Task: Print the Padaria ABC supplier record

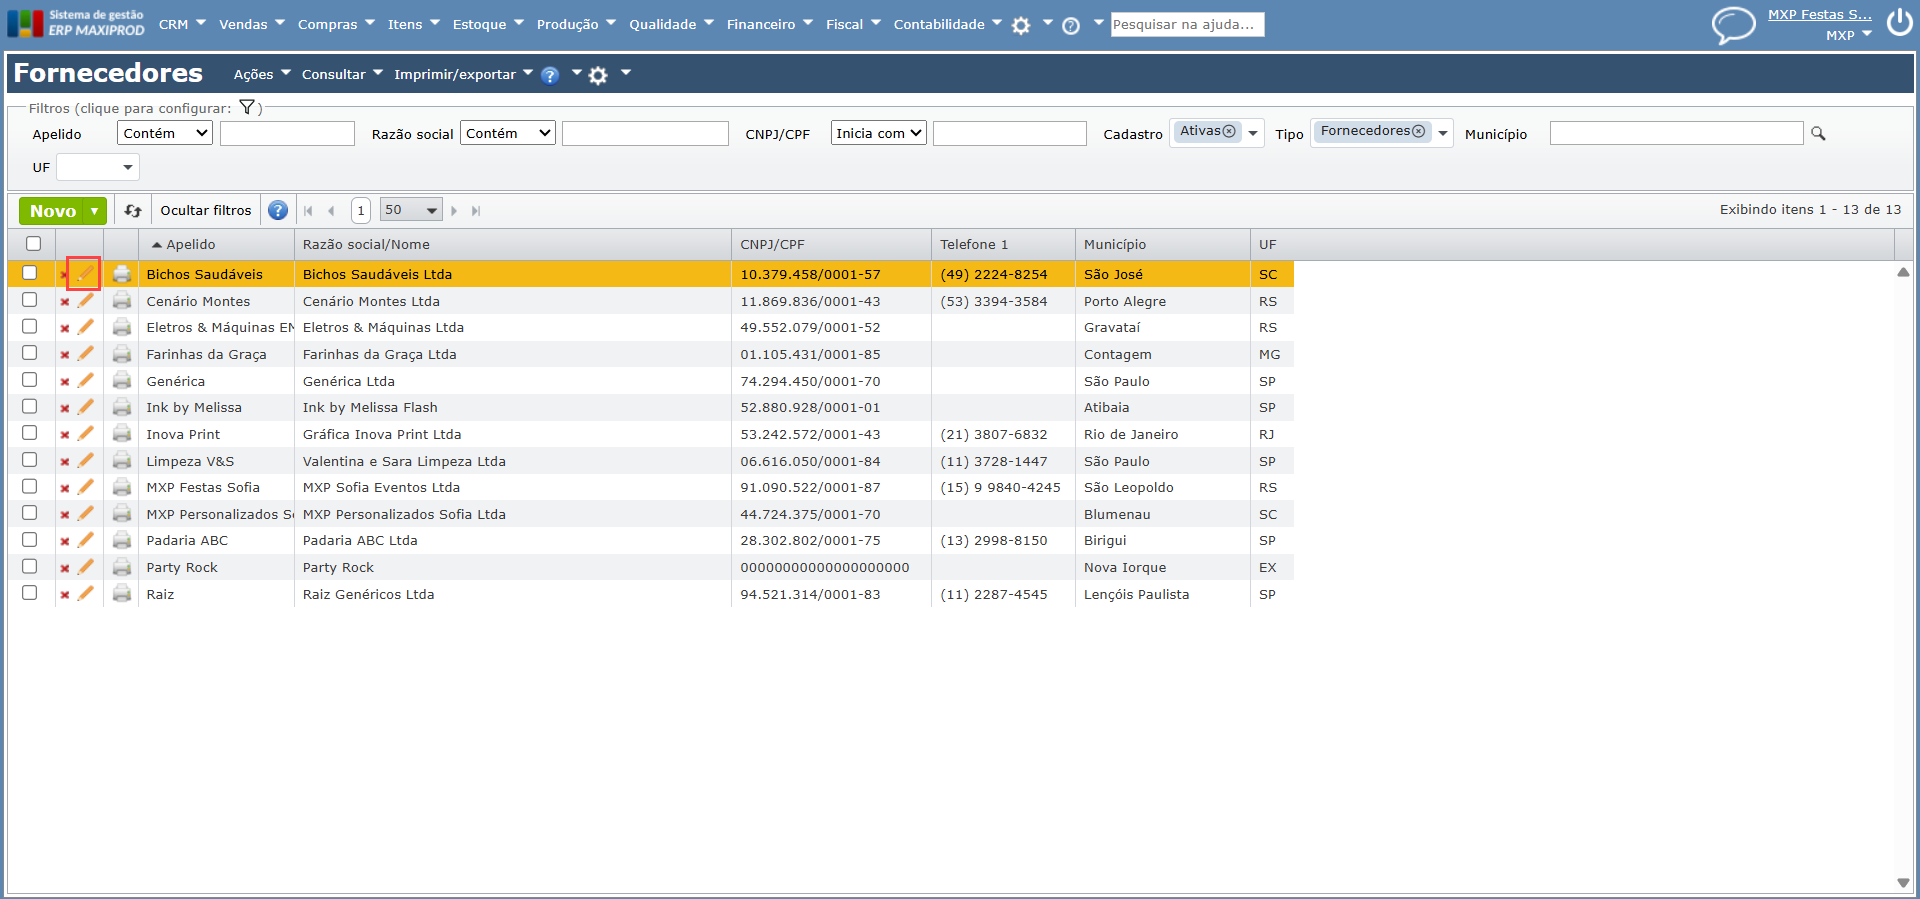Action: (122, 540)
